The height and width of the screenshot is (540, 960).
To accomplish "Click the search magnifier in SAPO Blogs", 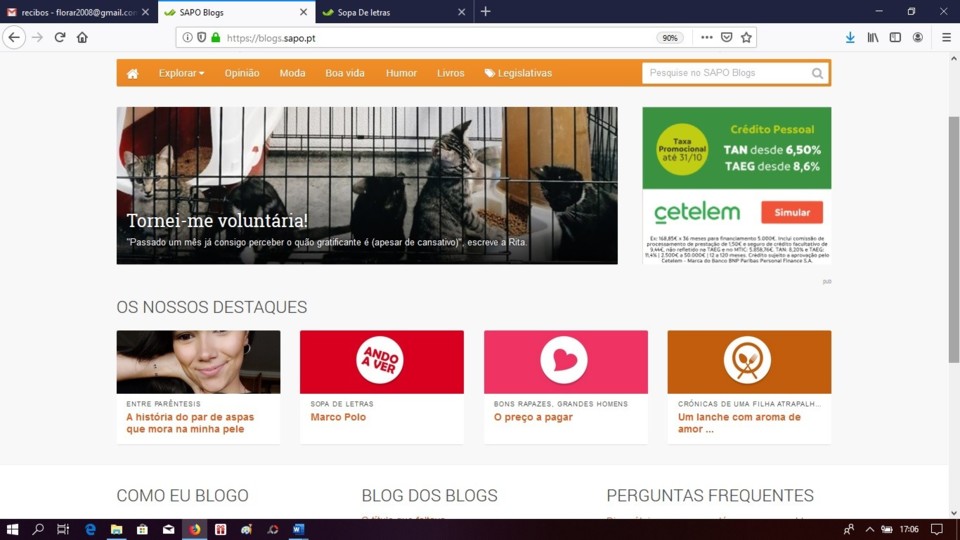I will pos(817,73).
